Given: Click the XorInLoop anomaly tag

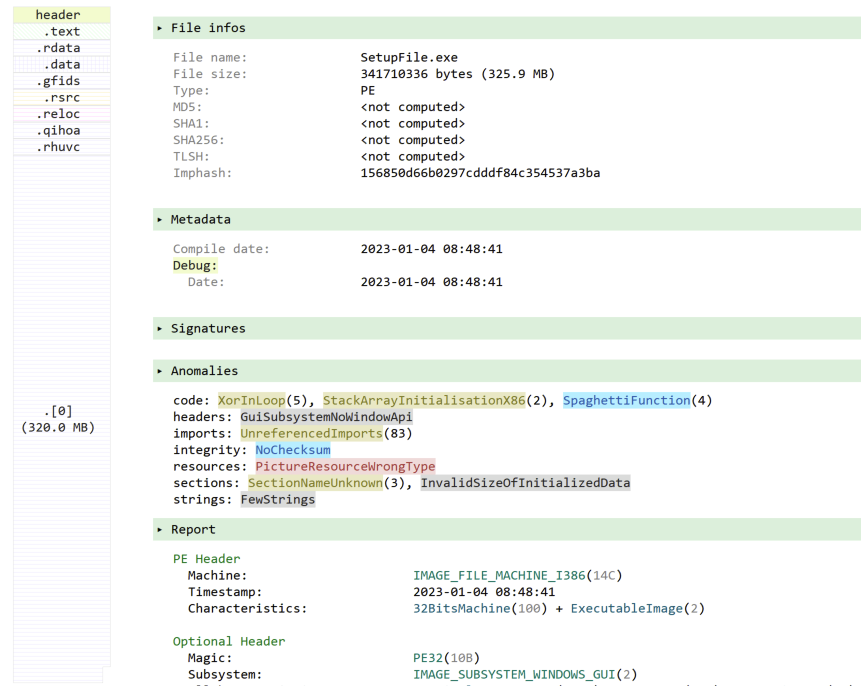Looking at the screenshot, I should [251, 400].
